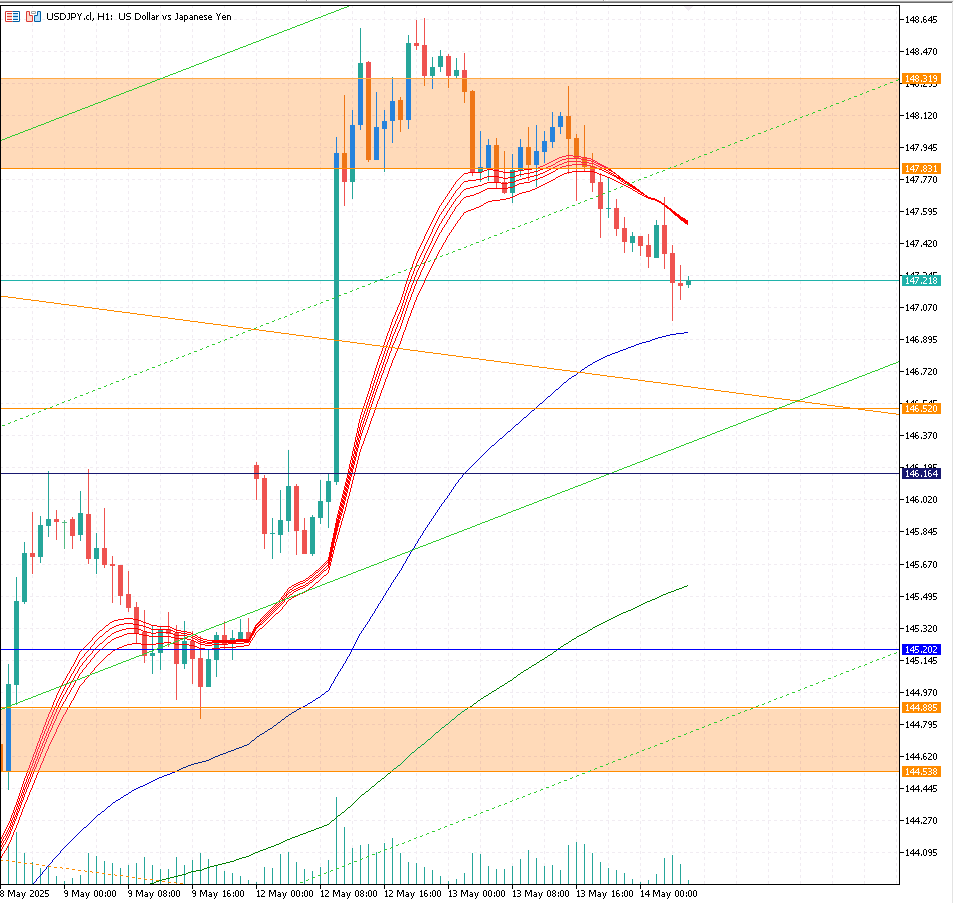Click the 145.845 value on price axis
Viewport: 954px width, 903px height.
click(x=921, y=532)
